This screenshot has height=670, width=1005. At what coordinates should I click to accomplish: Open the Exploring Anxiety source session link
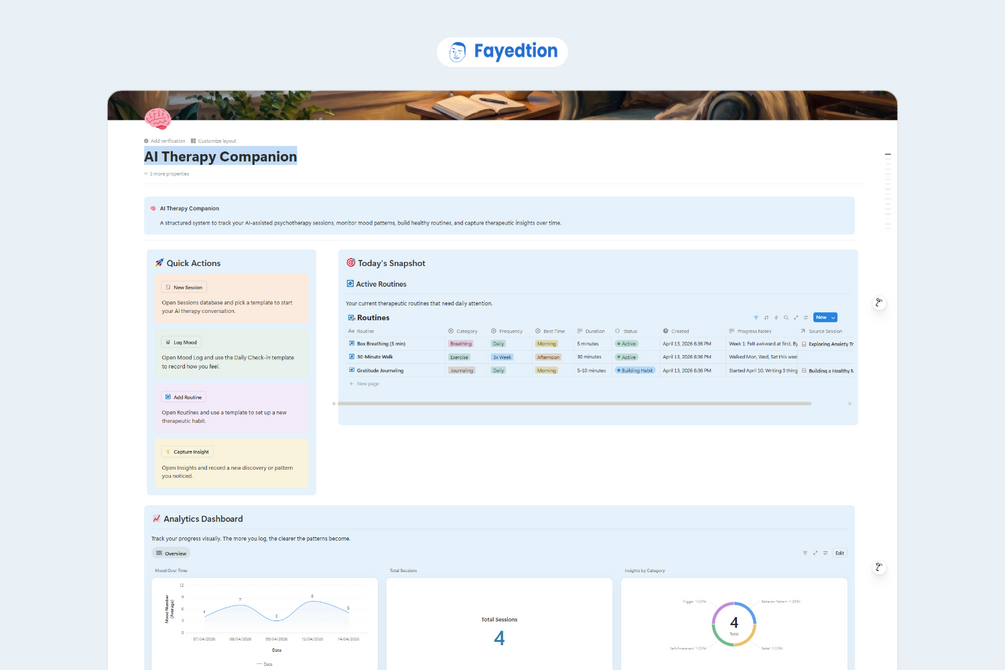point(827,344)
